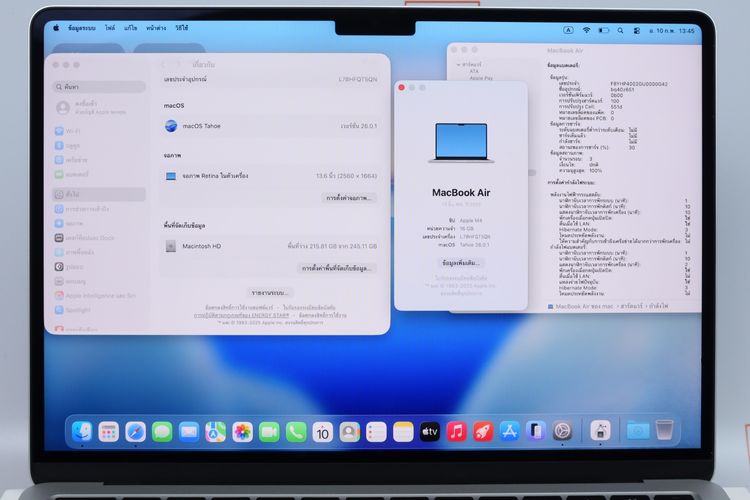Open Mail from the Dock
Viewport: 750px width, 500px height.
pos(189,432)
